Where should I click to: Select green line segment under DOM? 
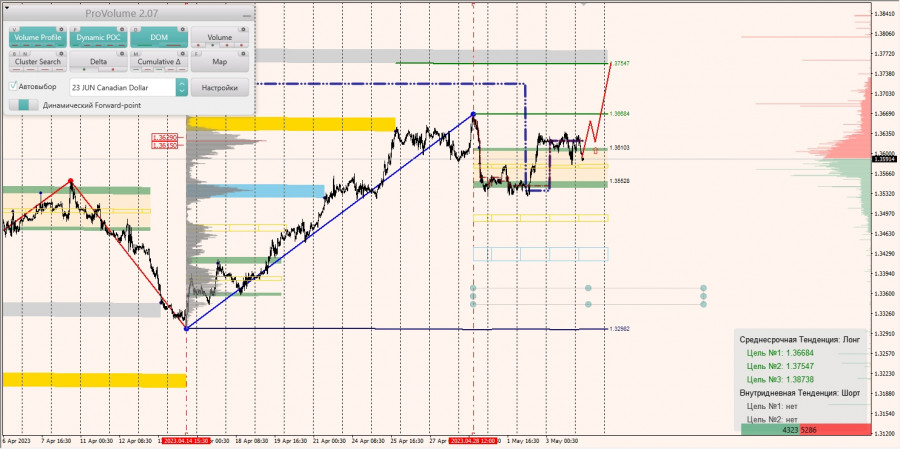coord(145,45)
